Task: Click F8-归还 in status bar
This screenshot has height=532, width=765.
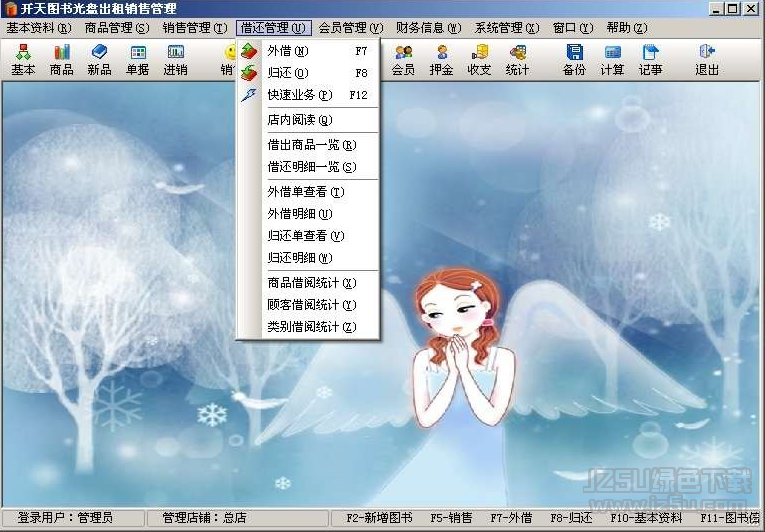Action: point(571,517)
